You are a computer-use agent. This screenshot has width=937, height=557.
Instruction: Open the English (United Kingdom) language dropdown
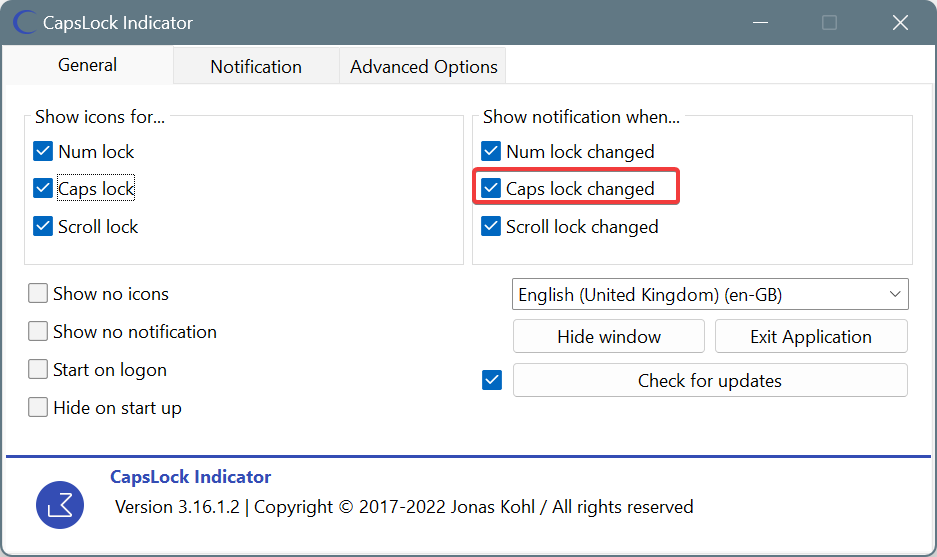click(710, 294)
